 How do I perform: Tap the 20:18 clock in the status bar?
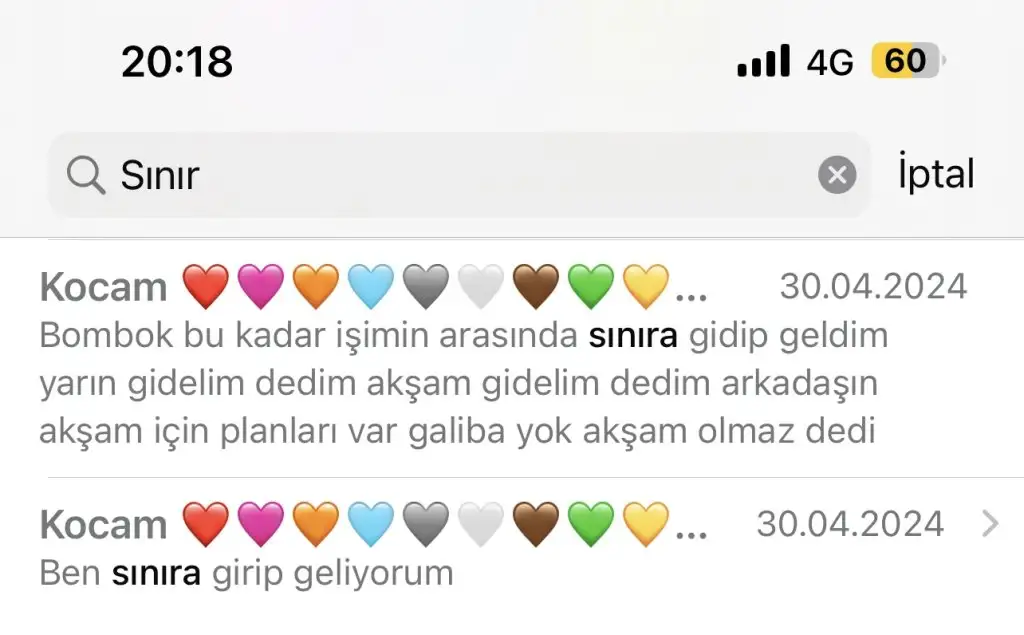[177, 62]
